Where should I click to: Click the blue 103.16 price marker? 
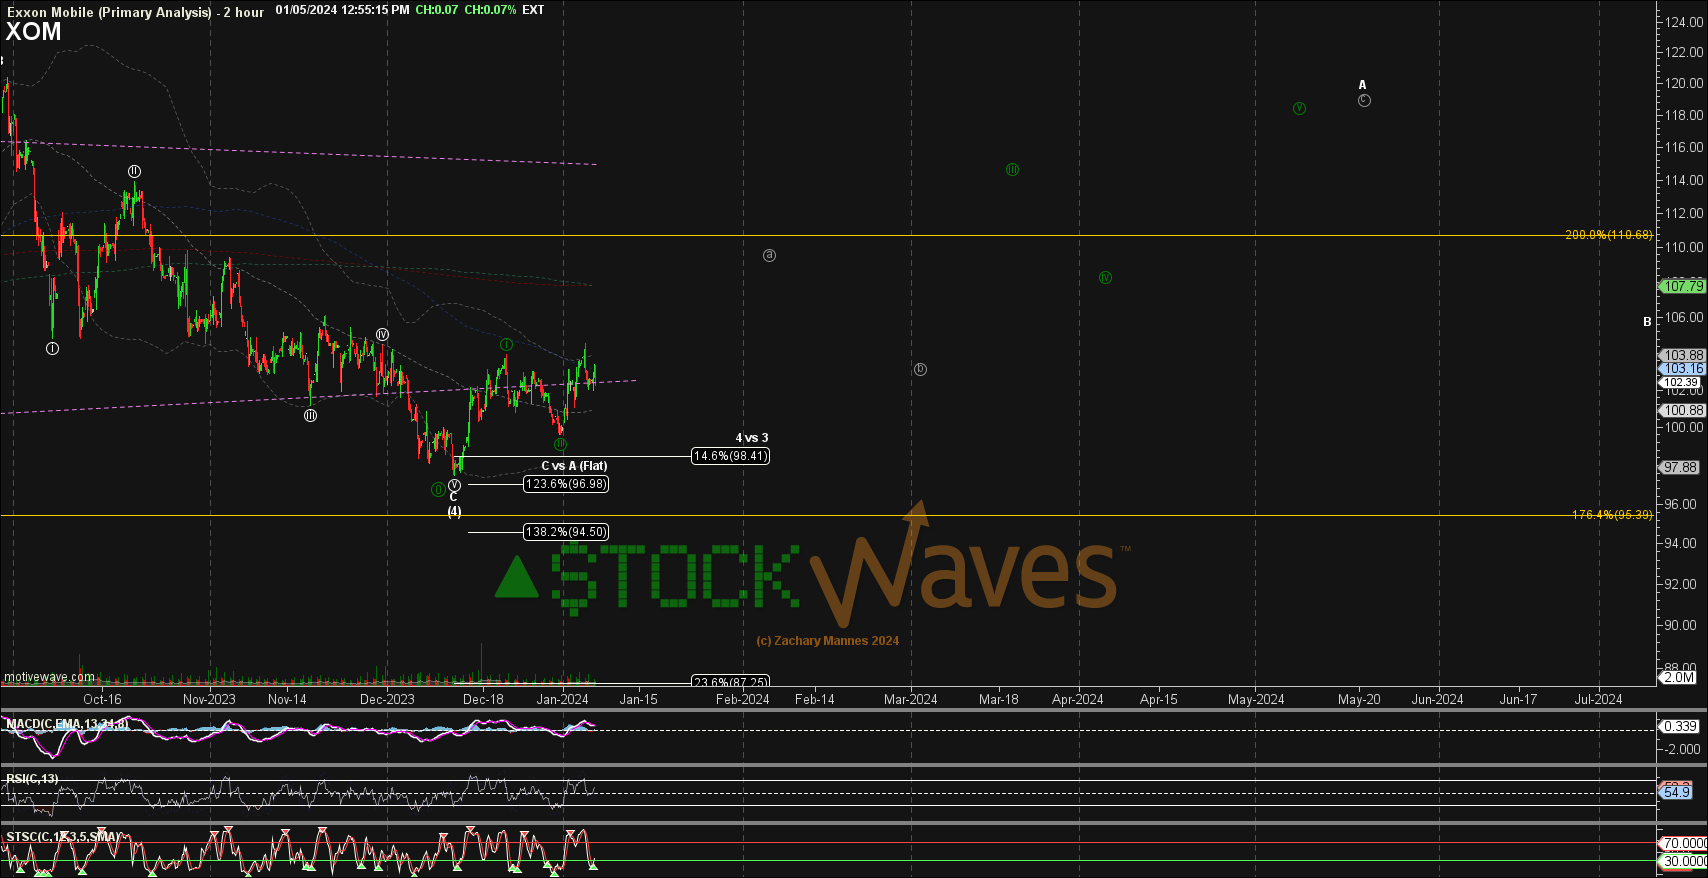point(1683,369)
